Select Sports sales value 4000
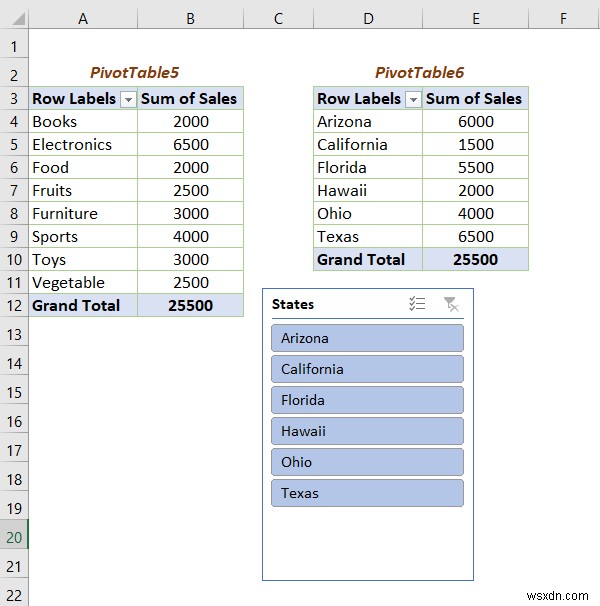 pyautogui.click(x=191, y=237)
